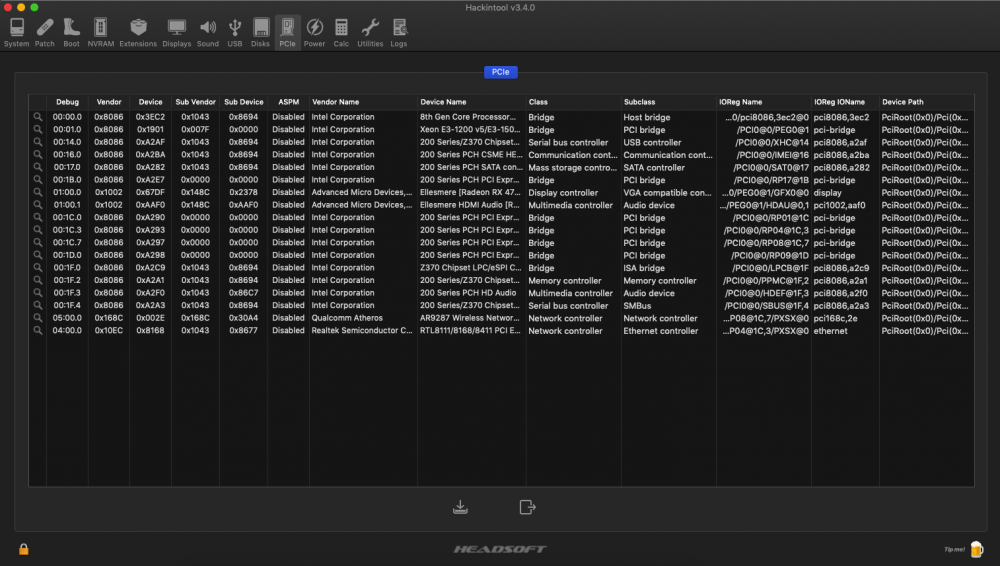Select the 'Mass storage contro...' class cell

pyautogui.click(x=573, y=167)
